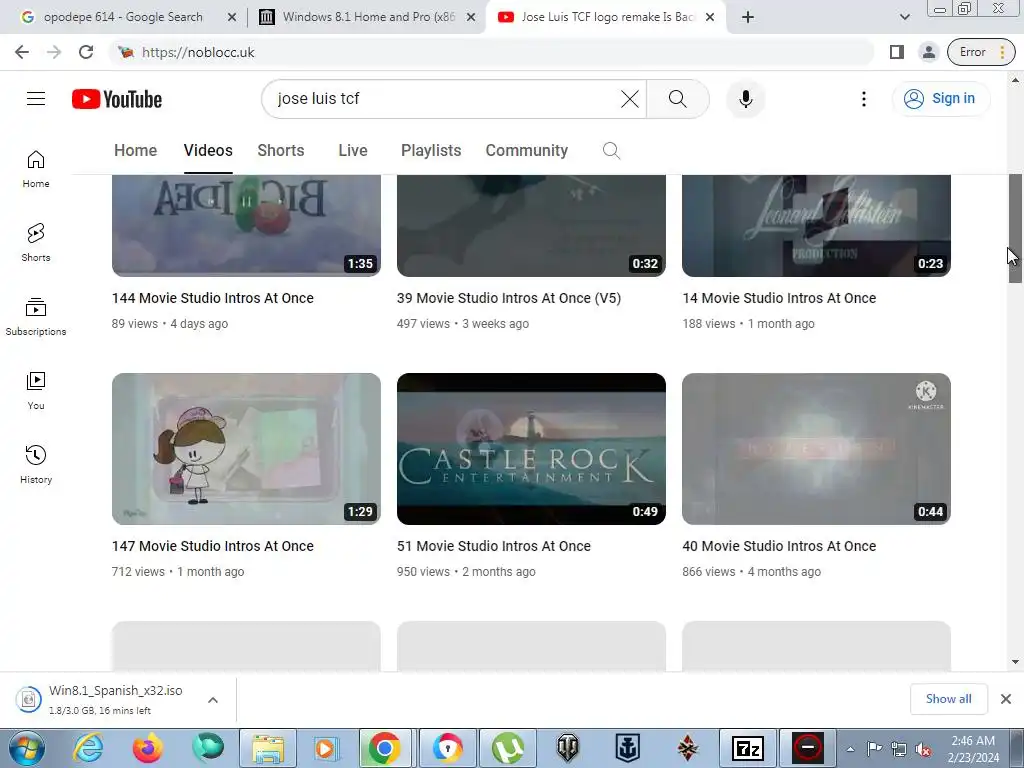Close the Windows 8.1 Home and Pro tab
The width and height of the screenshot is (1024, 768).
pos(471,17)
